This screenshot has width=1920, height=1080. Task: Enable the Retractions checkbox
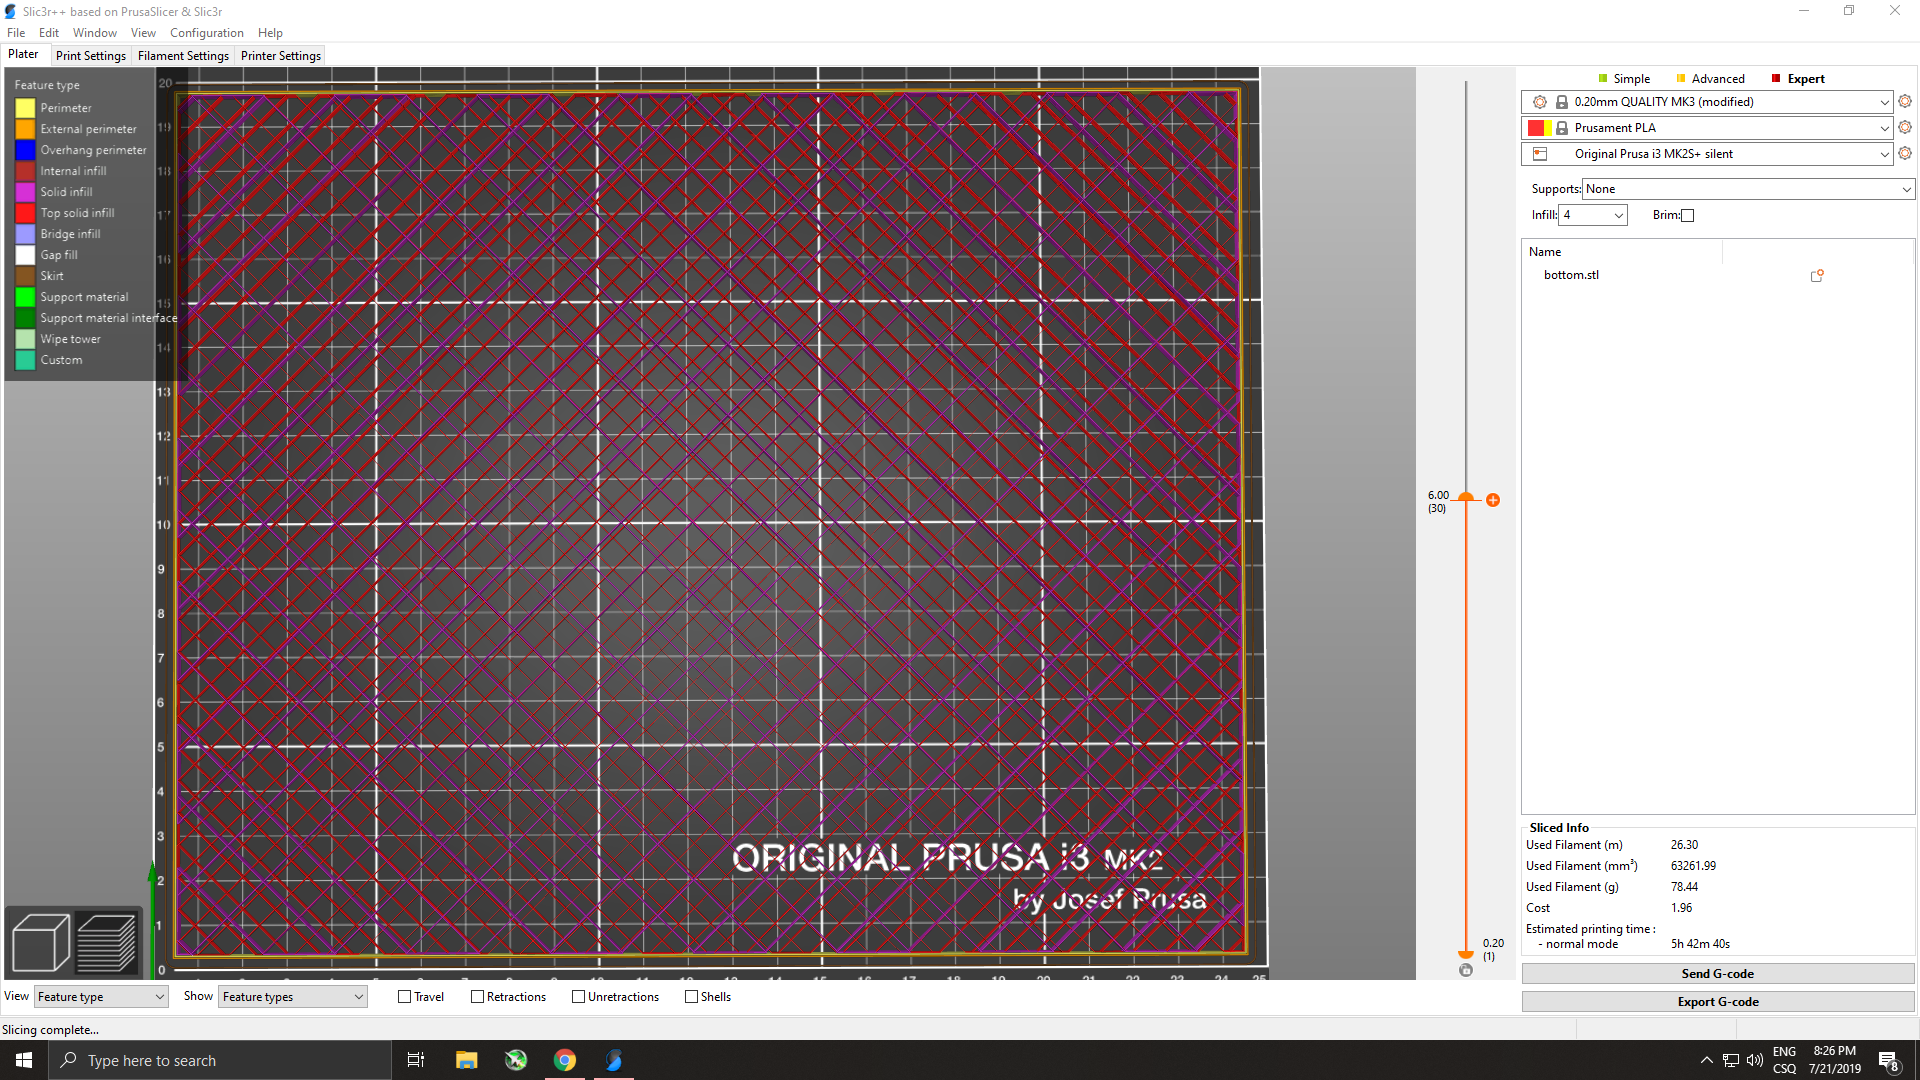[478, 997]
